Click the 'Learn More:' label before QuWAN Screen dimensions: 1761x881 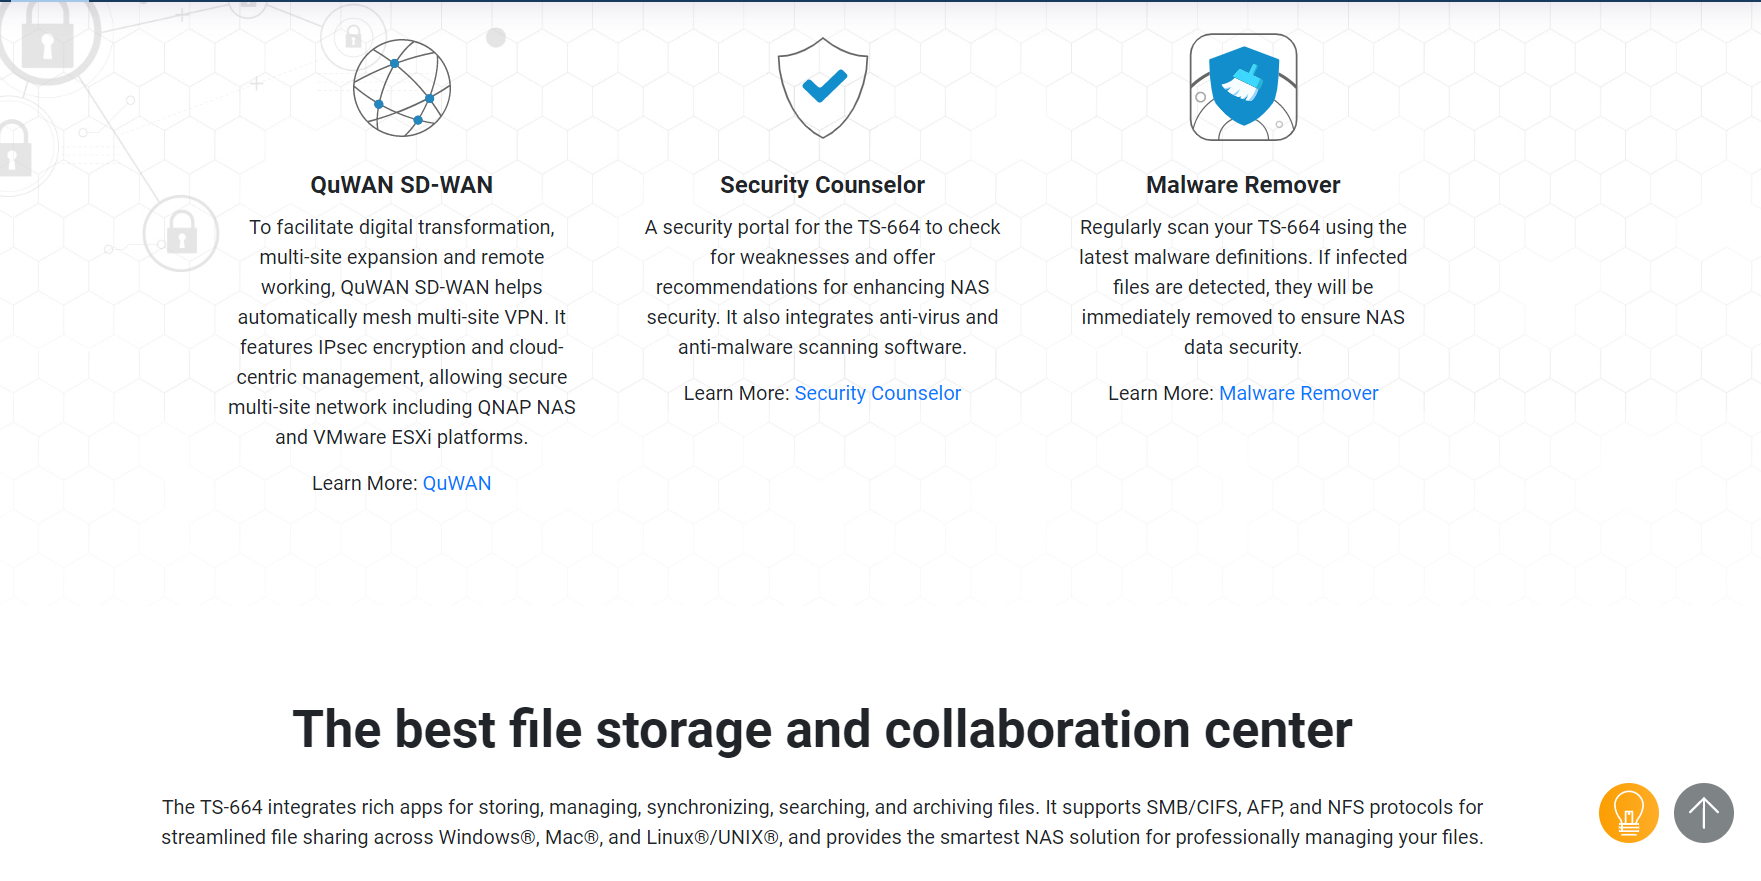click(364, 483)
